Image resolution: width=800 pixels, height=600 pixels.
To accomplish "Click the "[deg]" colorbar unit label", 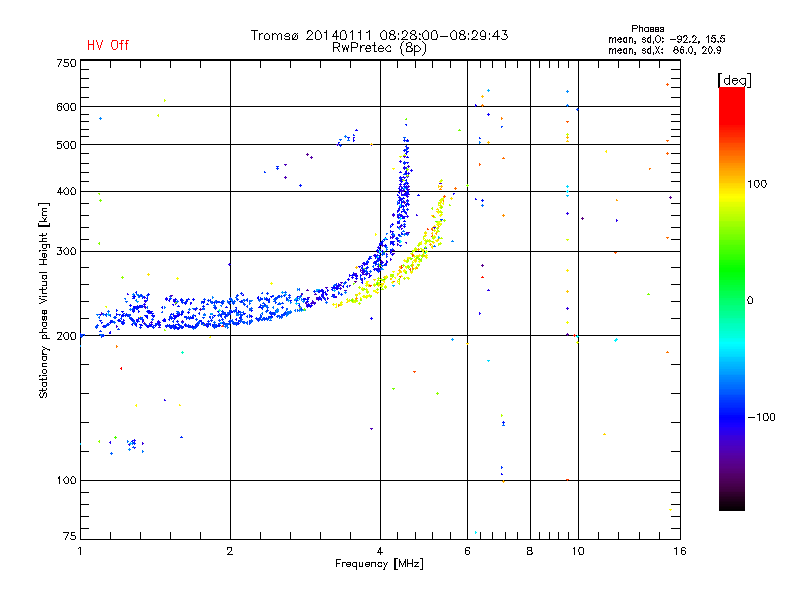I will point(734,80).
